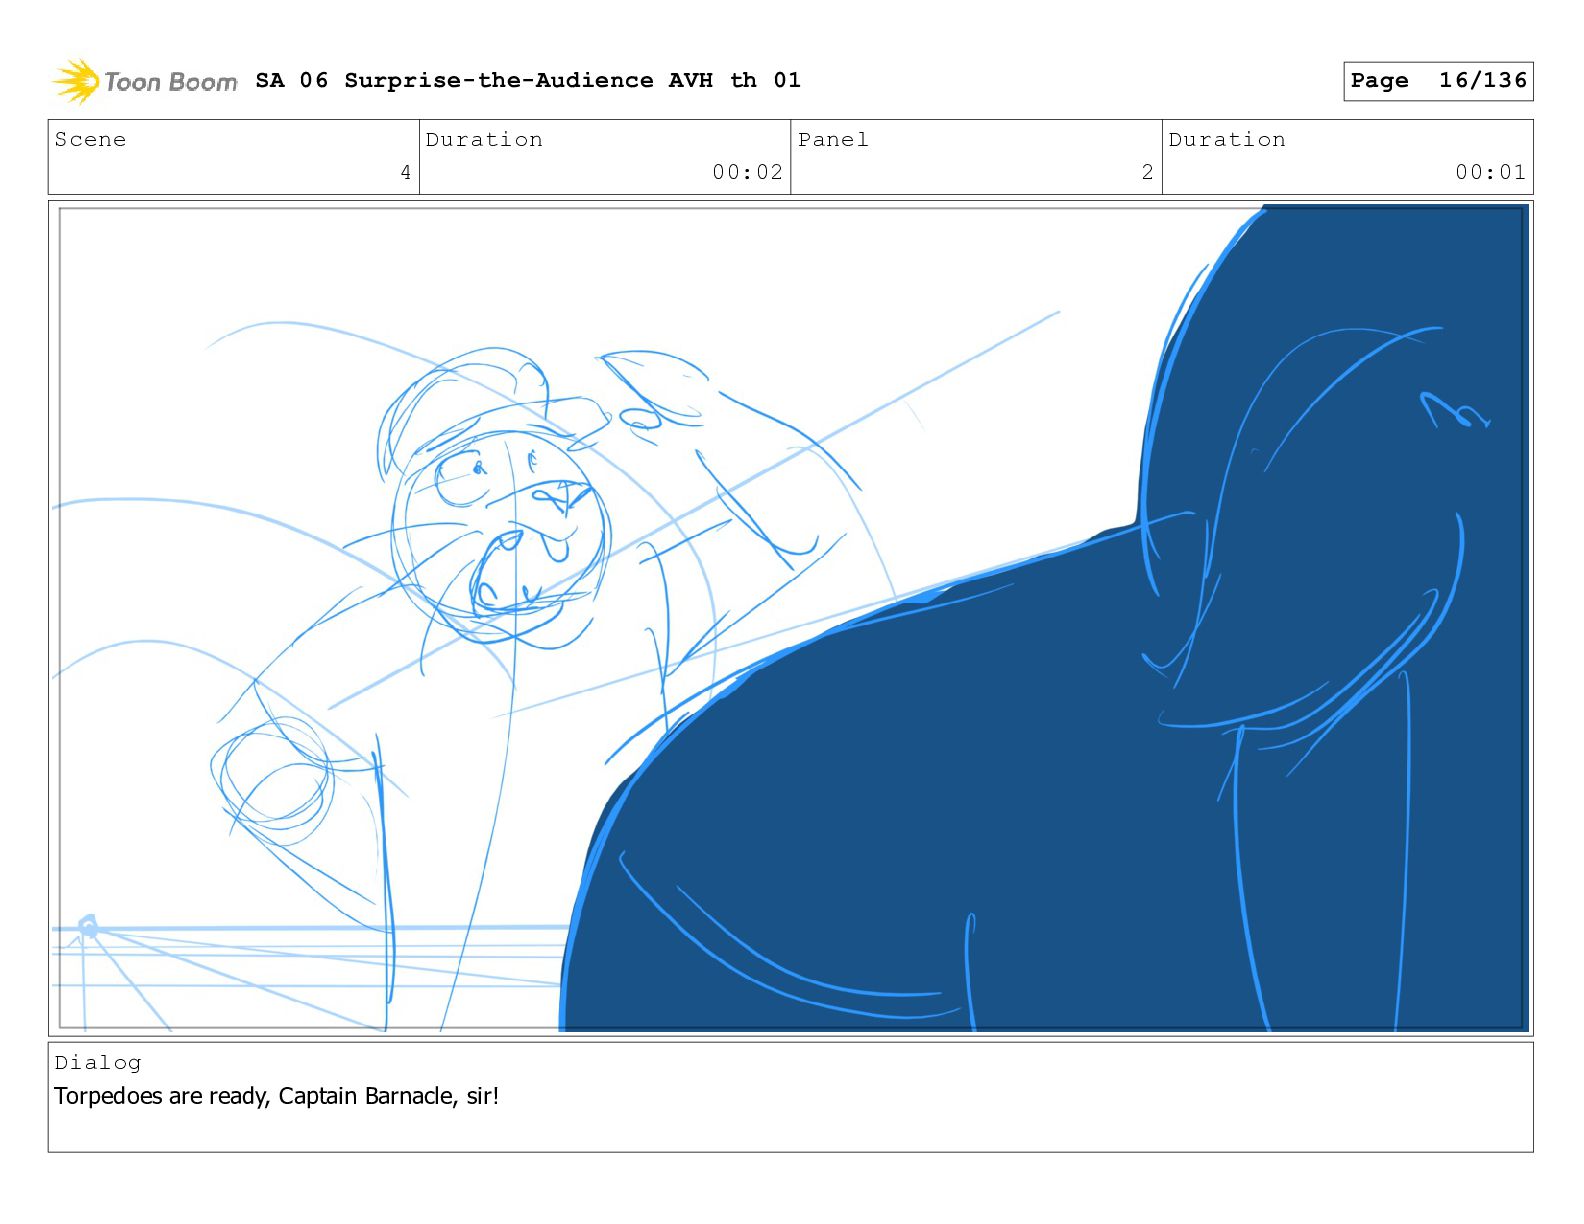Click the 'Panel' label

(x=833, y=140)
